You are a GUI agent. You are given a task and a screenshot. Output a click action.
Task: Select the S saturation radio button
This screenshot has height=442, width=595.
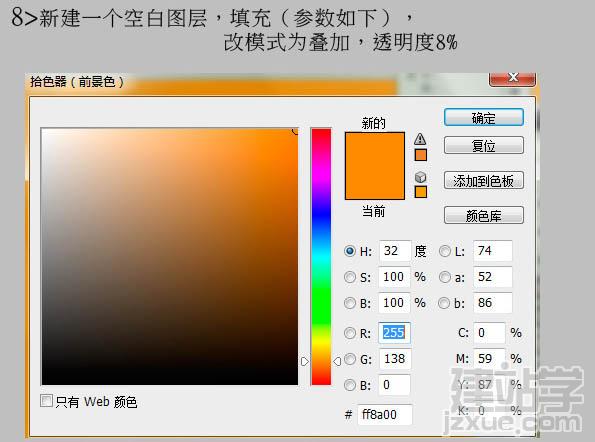pyautogui.click(x=349, y=277)
